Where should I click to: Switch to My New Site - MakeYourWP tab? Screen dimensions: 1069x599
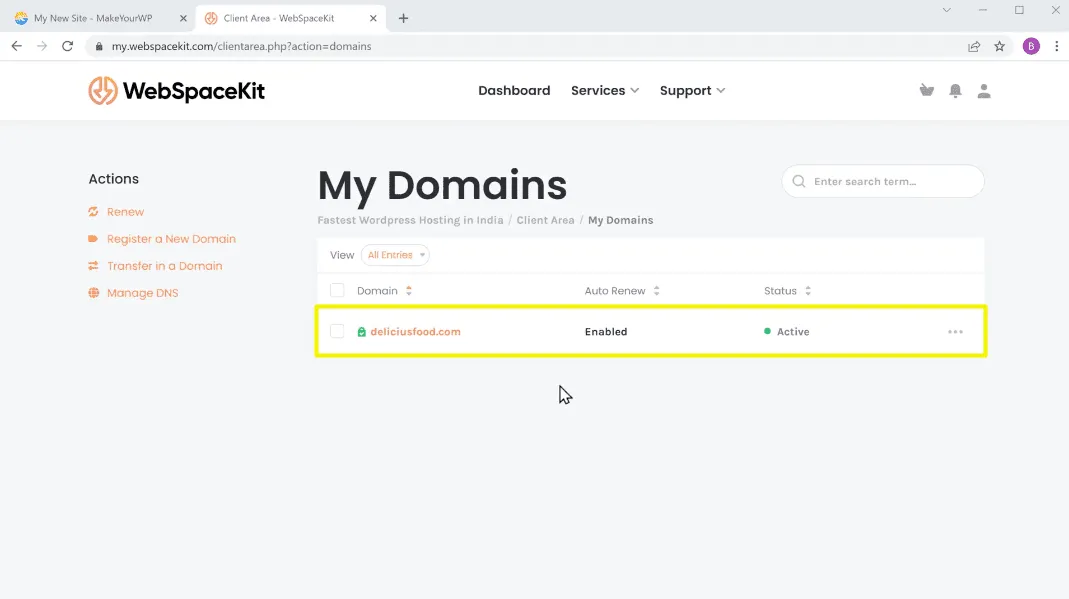95,18
